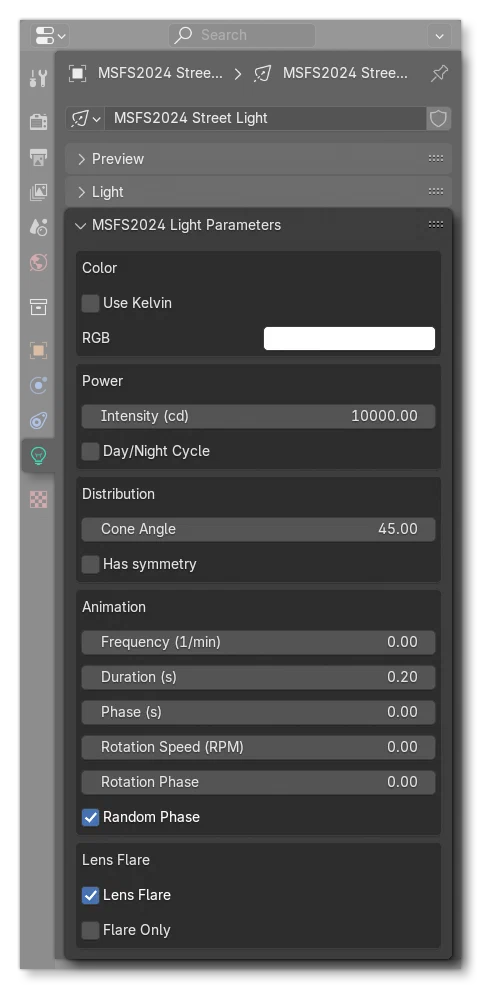Open the Scene properties tab
This screenshot has height=989, width=481.
(38, 227)
